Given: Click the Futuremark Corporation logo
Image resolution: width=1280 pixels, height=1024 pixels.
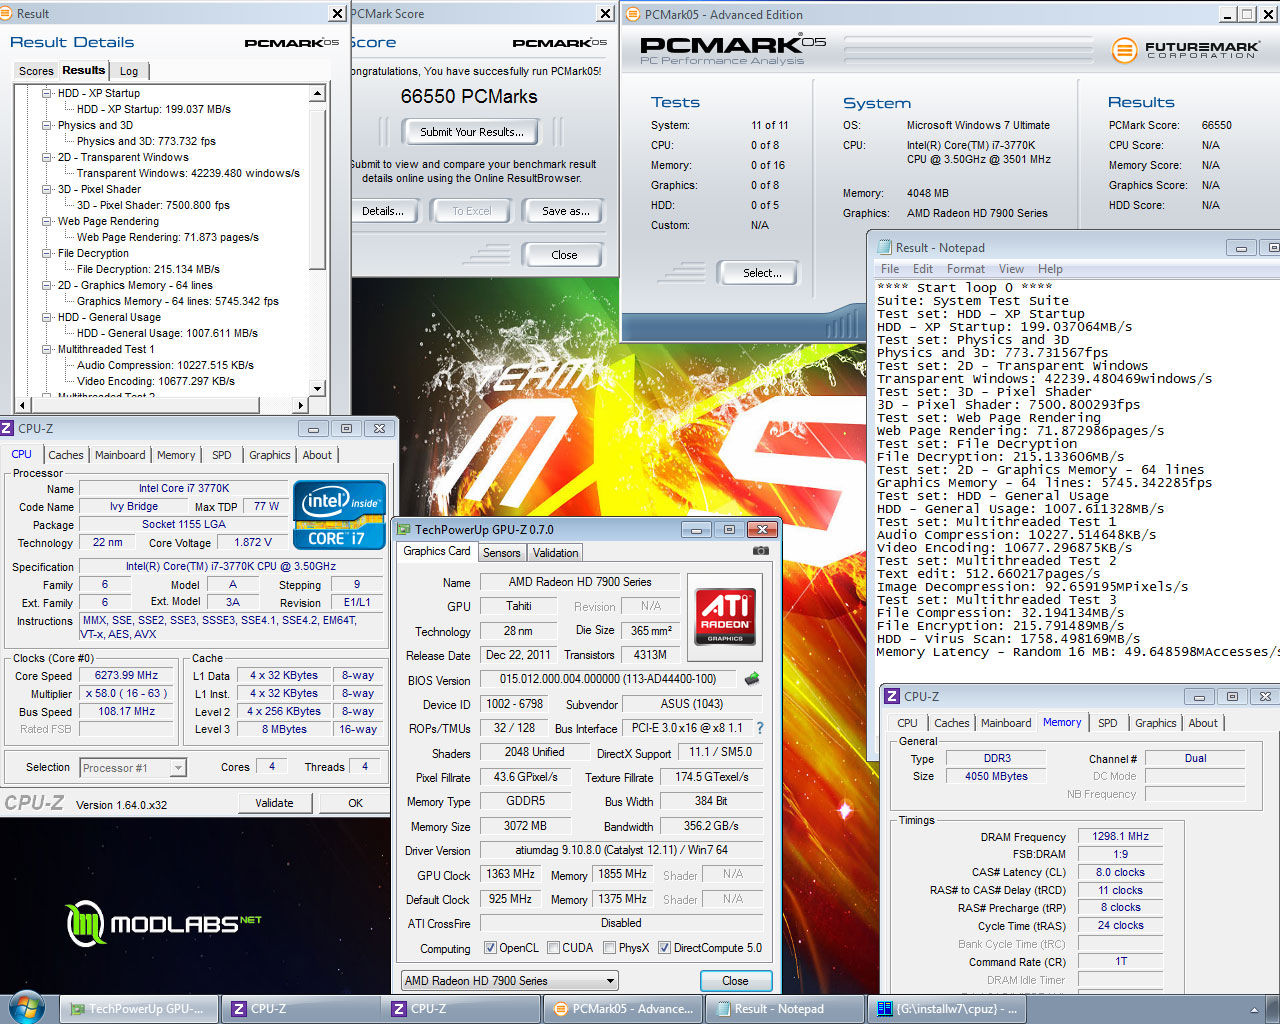Looking at the screenshot, I should (x=1186, y=50).
